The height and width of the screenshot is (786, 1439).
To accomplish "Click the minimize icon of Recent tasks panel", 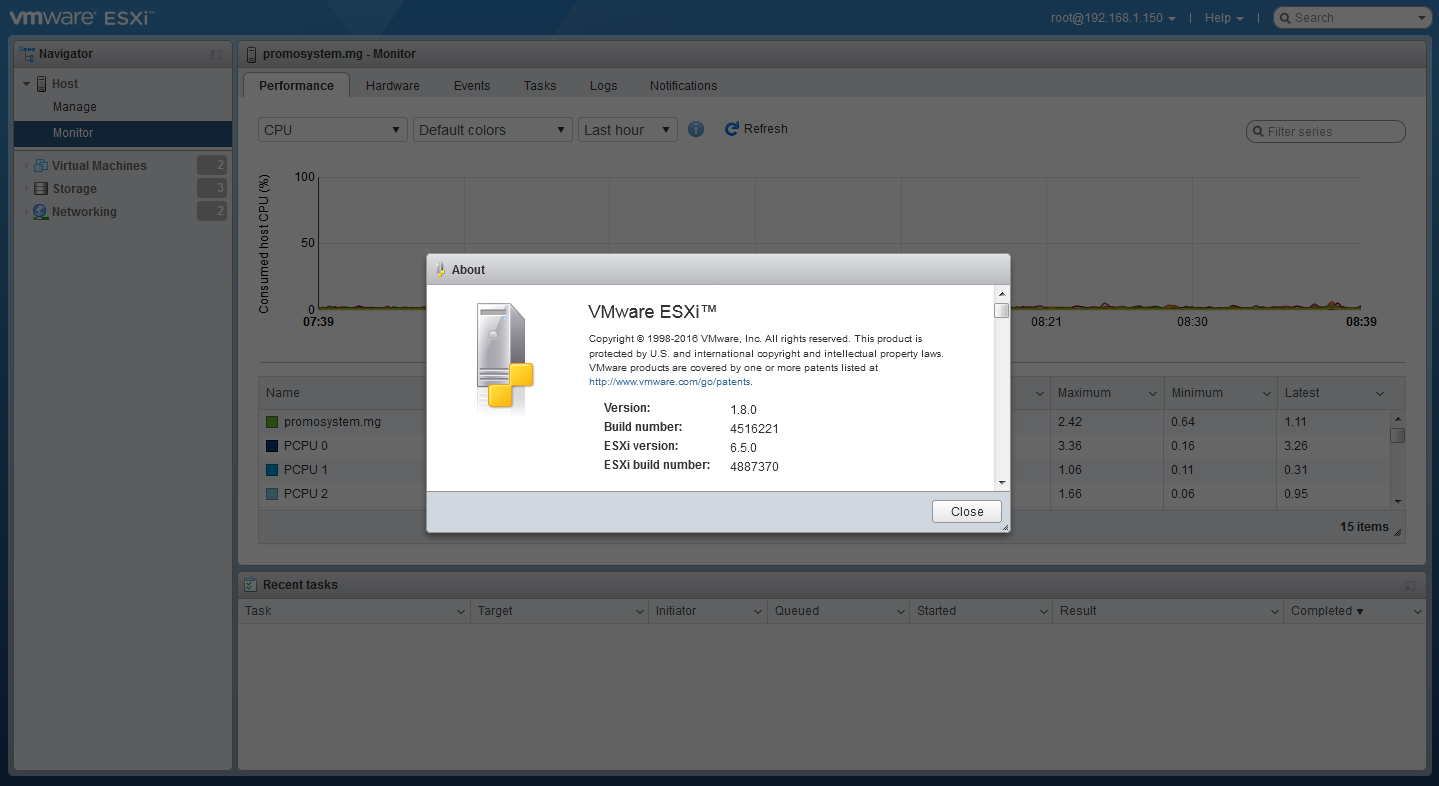I will point(1410,585).
